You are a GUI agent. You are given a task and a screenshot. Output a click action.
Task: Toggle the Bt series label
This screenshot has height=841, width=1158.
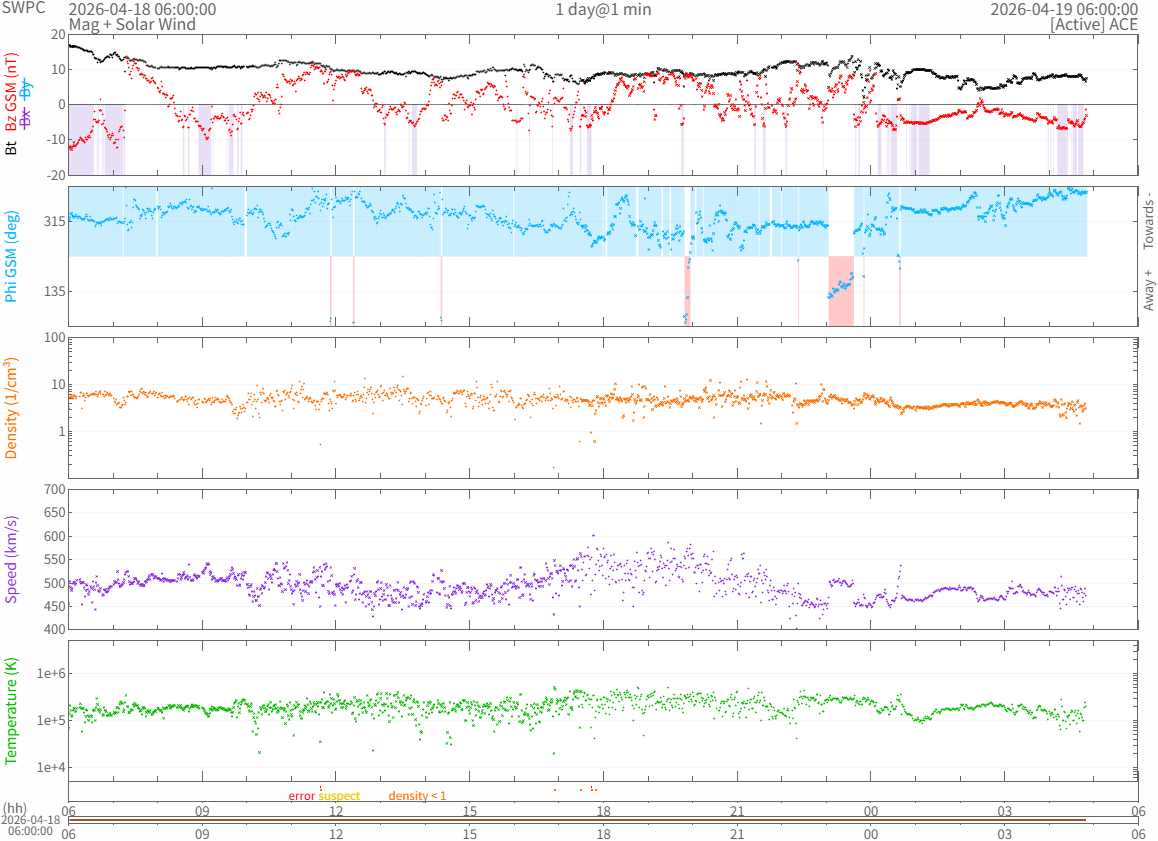(x=12, y=148)
